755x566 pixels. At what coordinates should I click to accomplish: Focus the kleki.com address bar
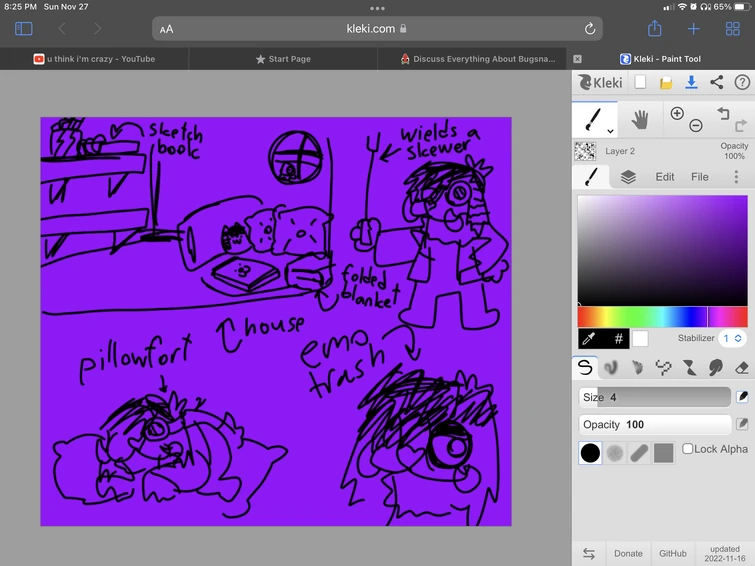tap(377, 29)
